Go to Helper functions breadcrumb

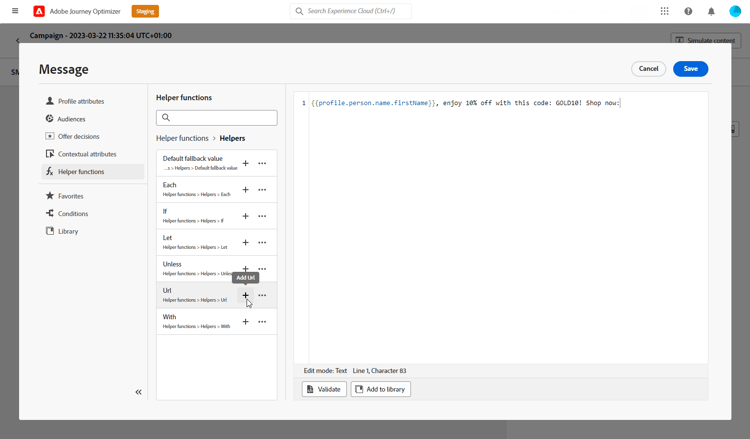[182, 138]
